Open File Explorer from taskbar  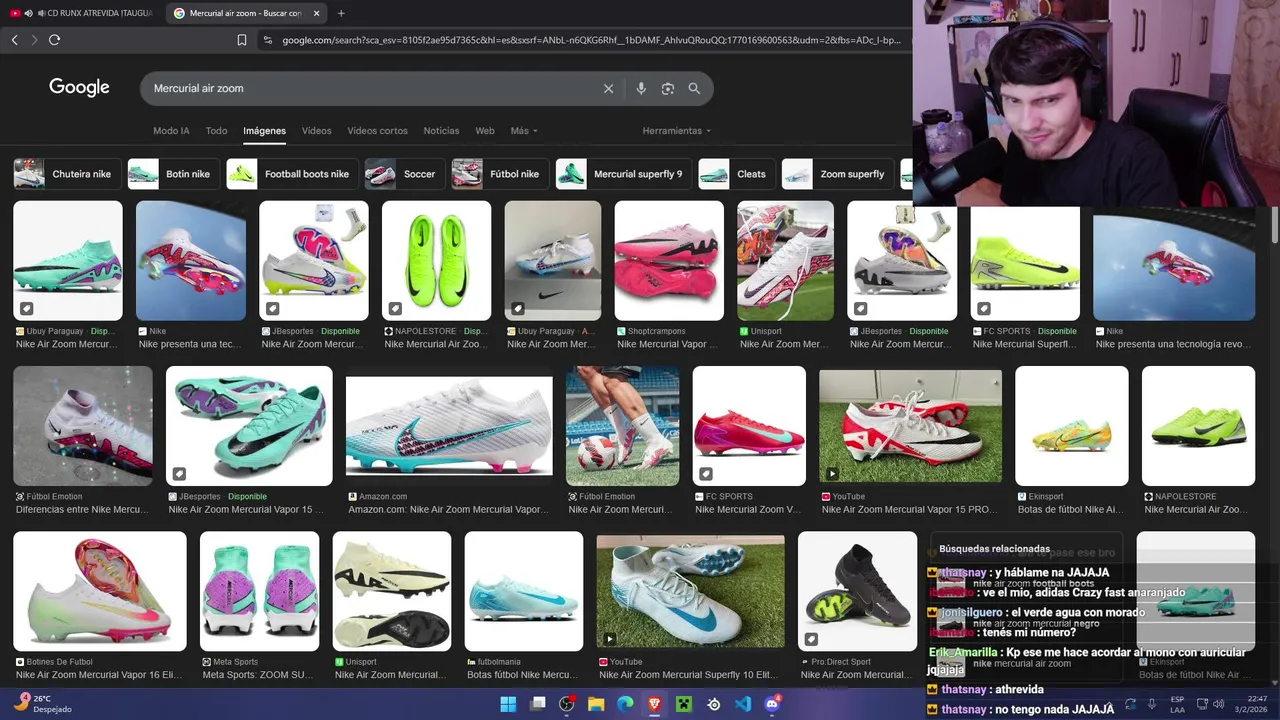pyautogui.click(x=596, y=704)
